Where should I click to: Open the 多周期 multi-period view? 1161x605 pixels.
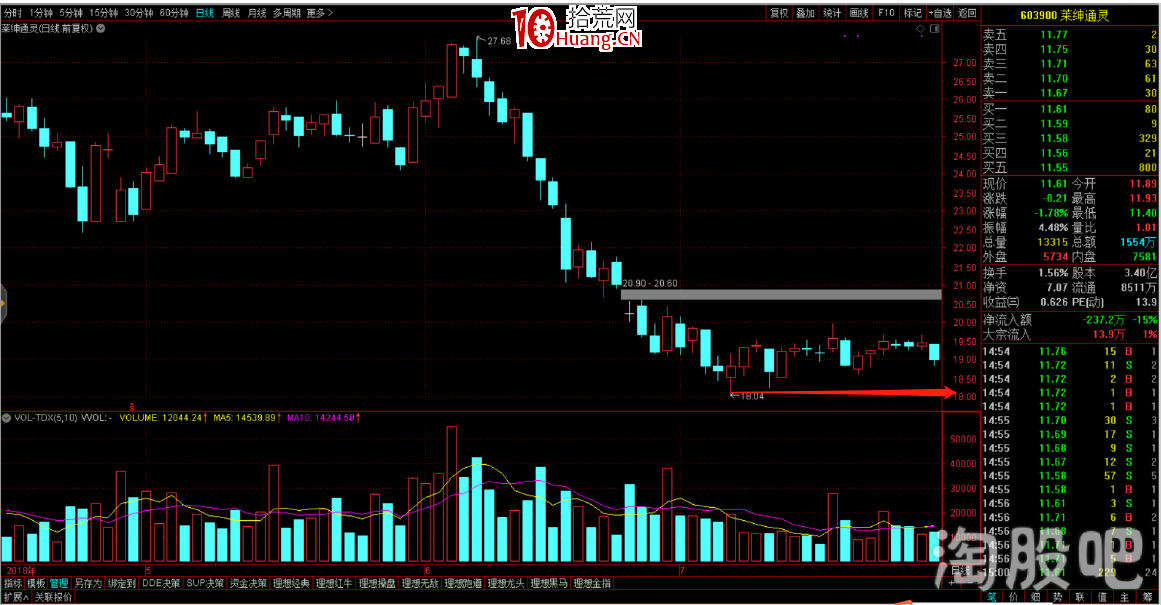tap(287, 13)
